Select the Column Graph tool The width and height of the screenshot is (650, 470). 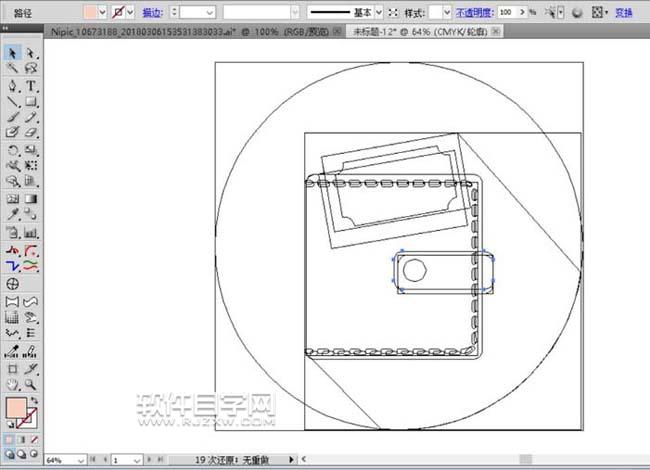click(31, 232)
